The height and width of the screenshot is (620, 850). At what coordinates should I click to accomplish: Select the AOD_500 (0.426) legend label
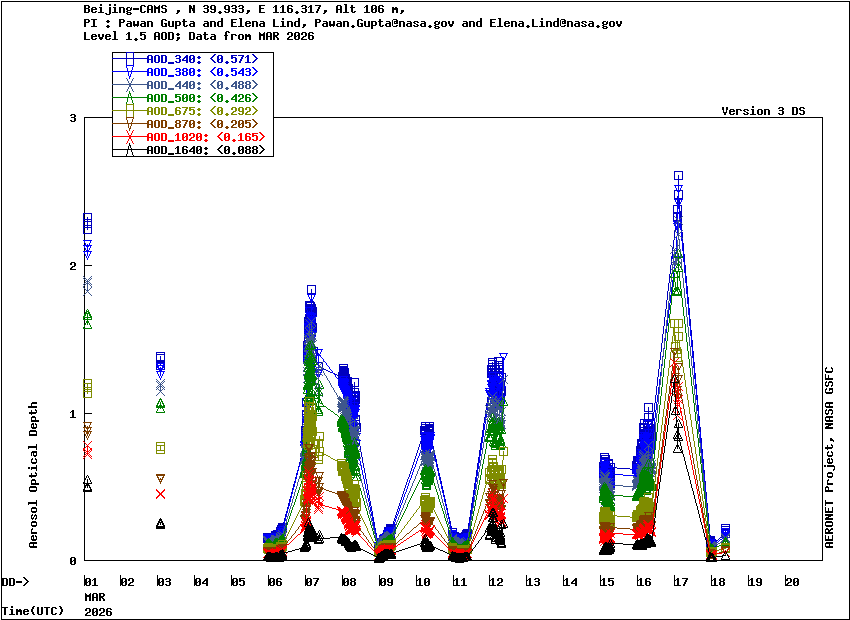pyautogui.click(x=202, y=98)
